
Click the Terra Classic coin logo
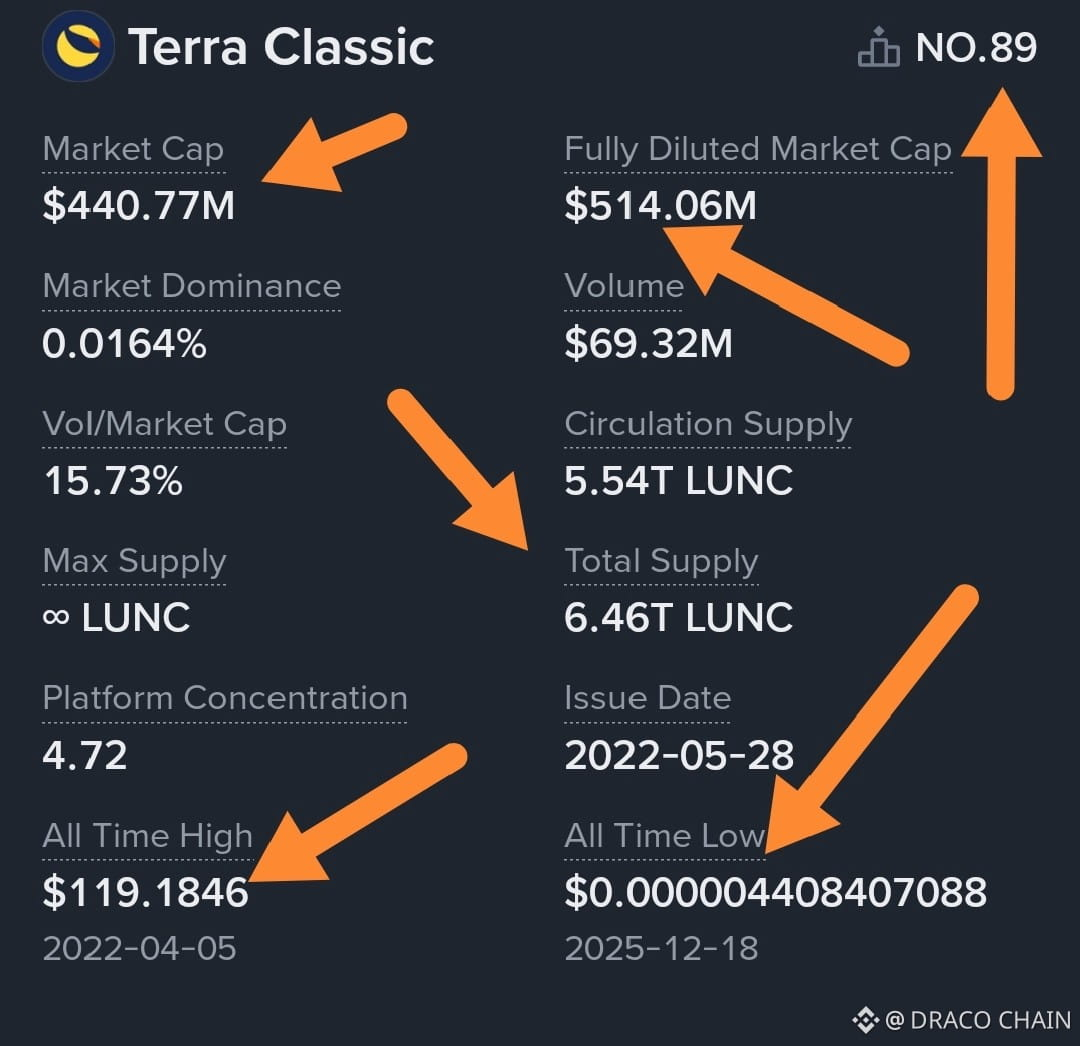click(x=78, y=46)
